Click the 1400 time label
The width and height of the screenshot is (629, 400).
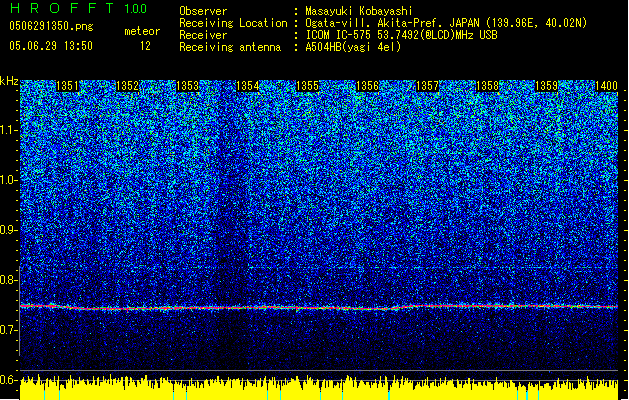click(606, 86)
